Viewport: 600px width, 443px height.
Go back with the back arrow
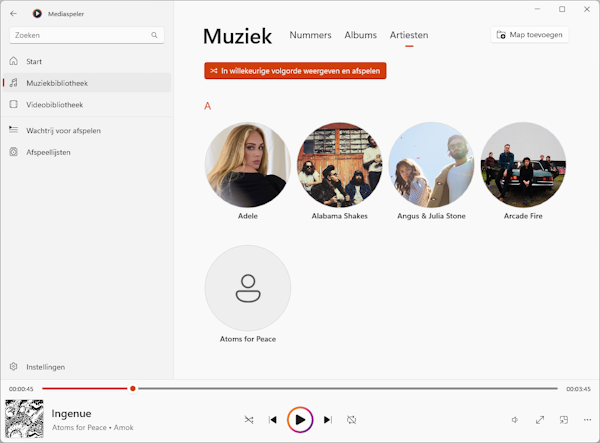13,14
